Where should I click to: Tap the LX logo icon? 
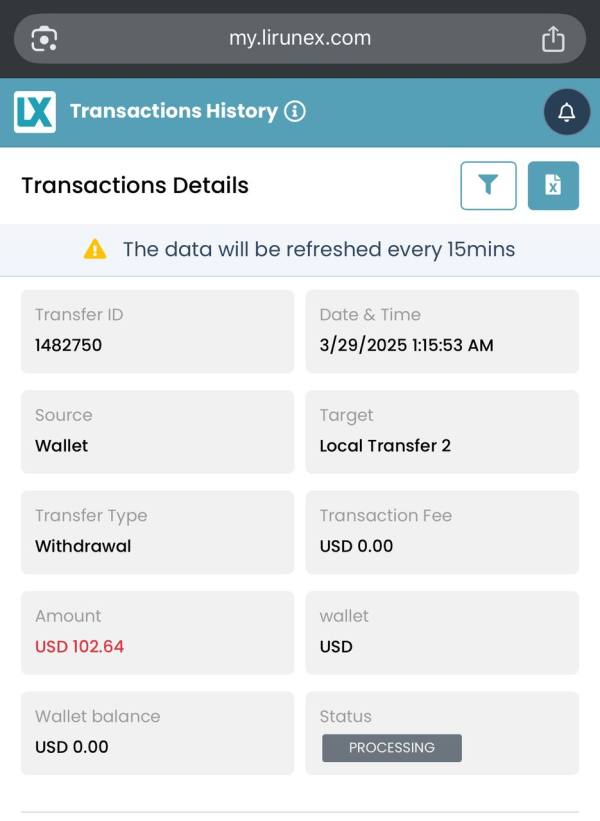point(35,112)
